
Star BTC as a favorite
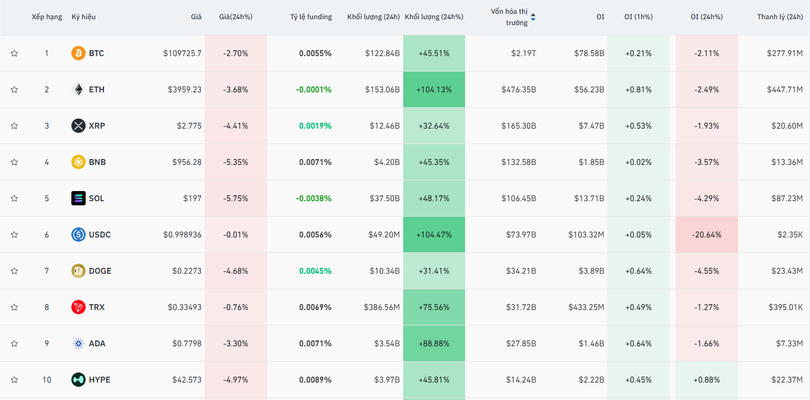(x=14, y=53)
